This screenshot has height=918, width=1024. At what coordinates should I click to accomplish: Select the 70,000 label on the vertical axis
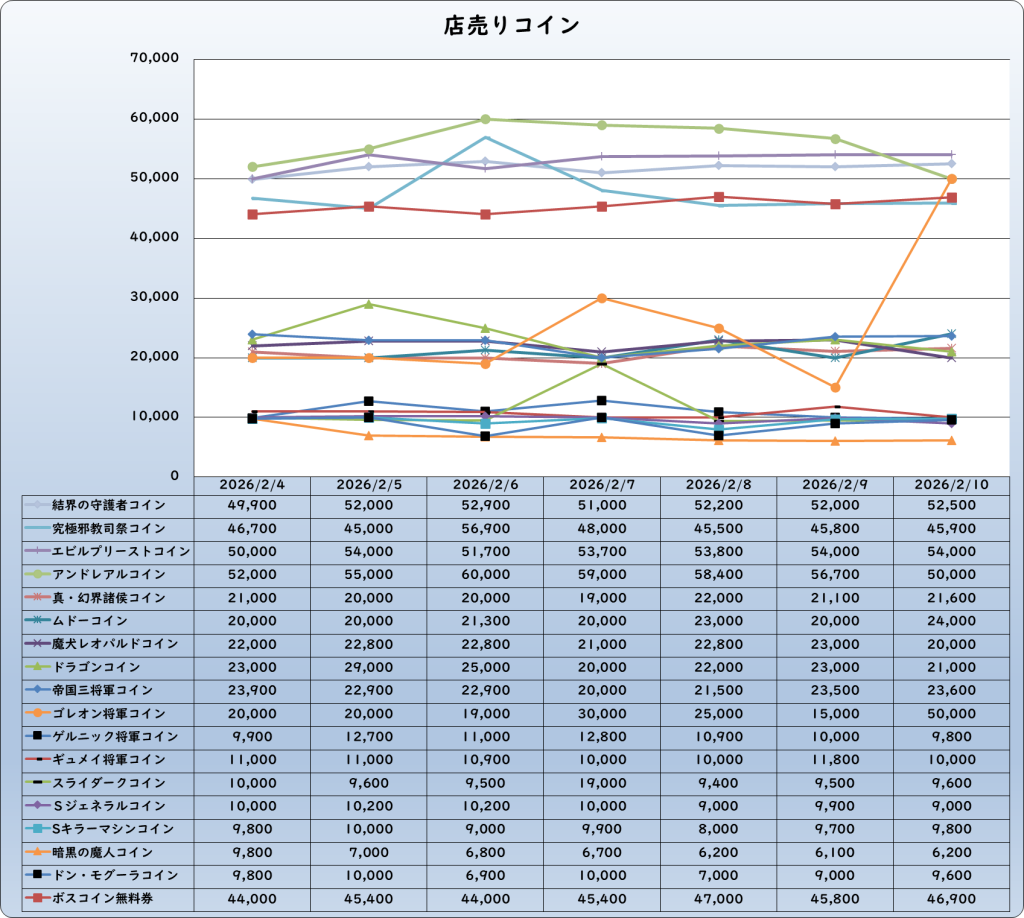point(155,59)
